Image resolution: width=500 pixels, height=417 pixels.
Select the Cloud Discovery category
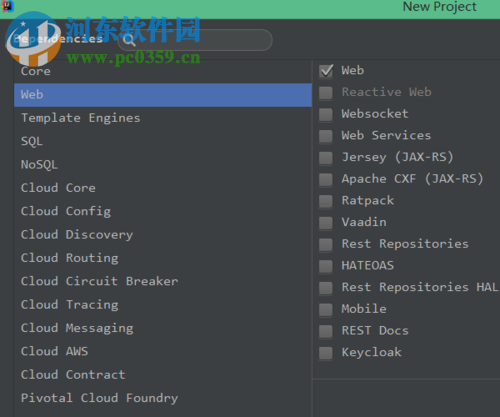[x=163, y=235]
